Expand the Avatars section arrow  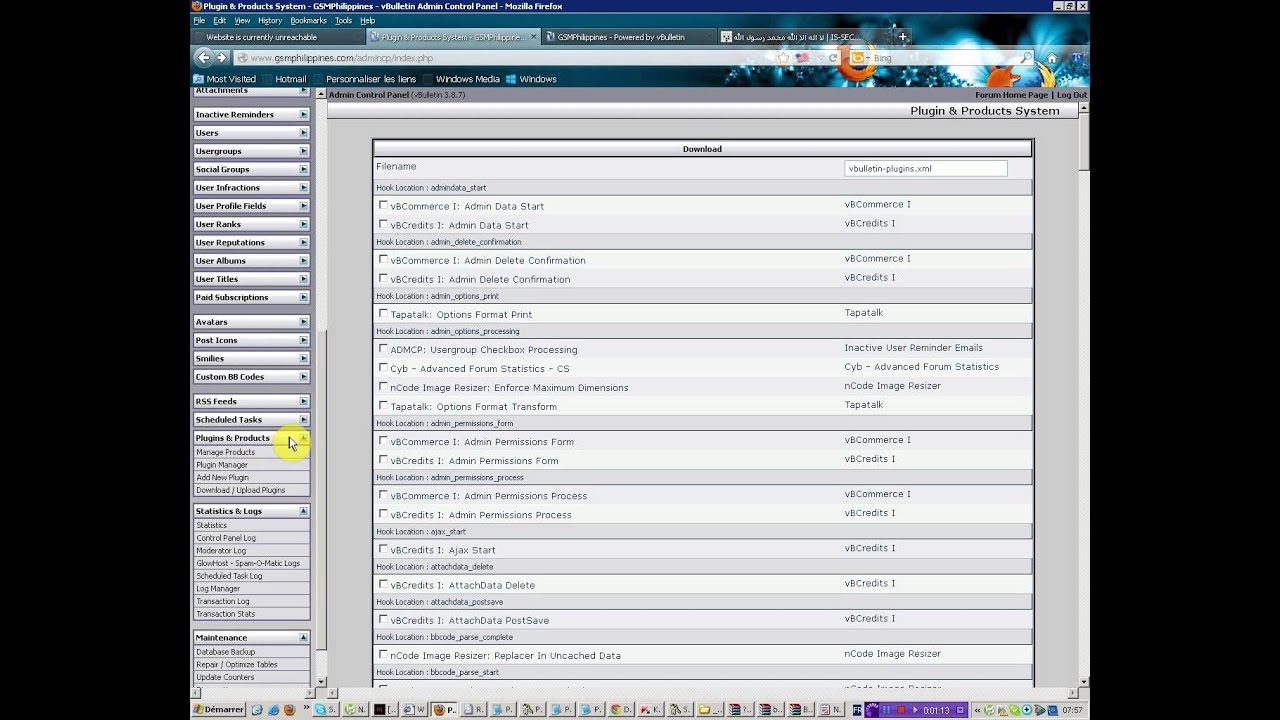pos(303,322)
